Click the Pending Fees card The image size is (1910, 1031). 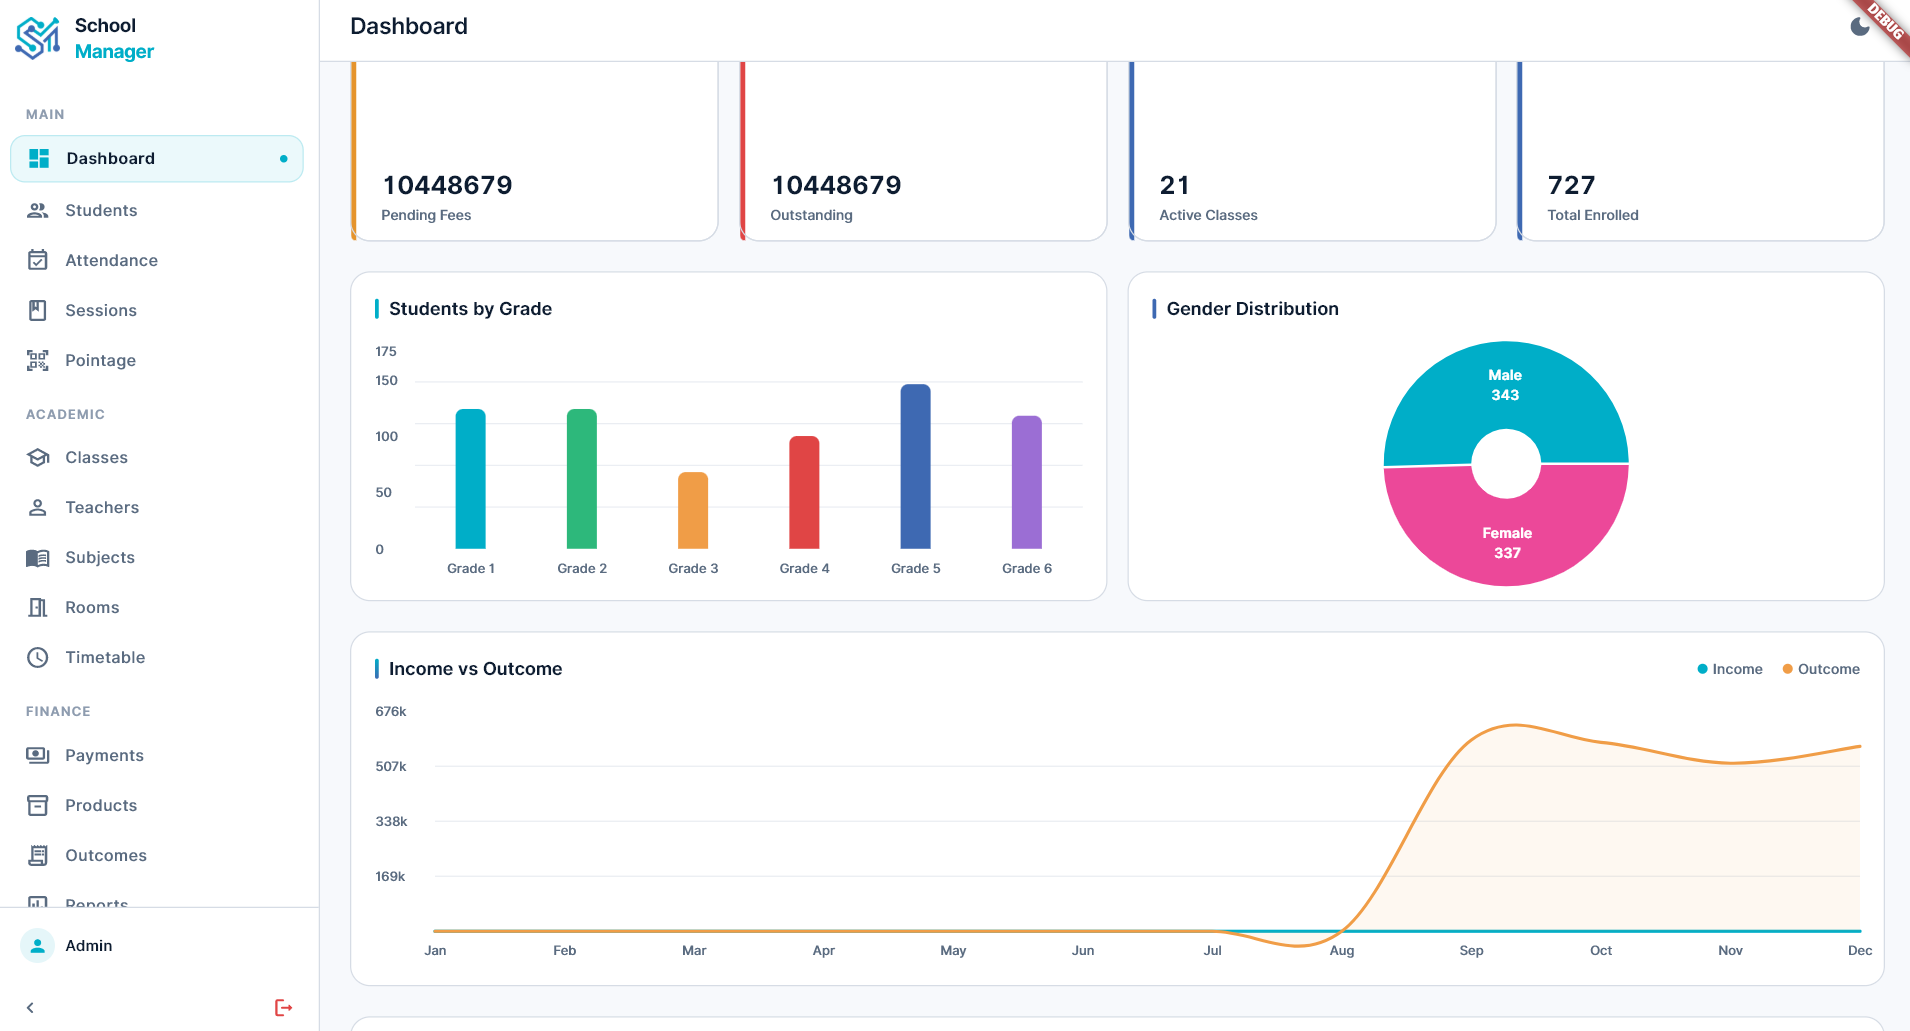click(x=535, y=150)
